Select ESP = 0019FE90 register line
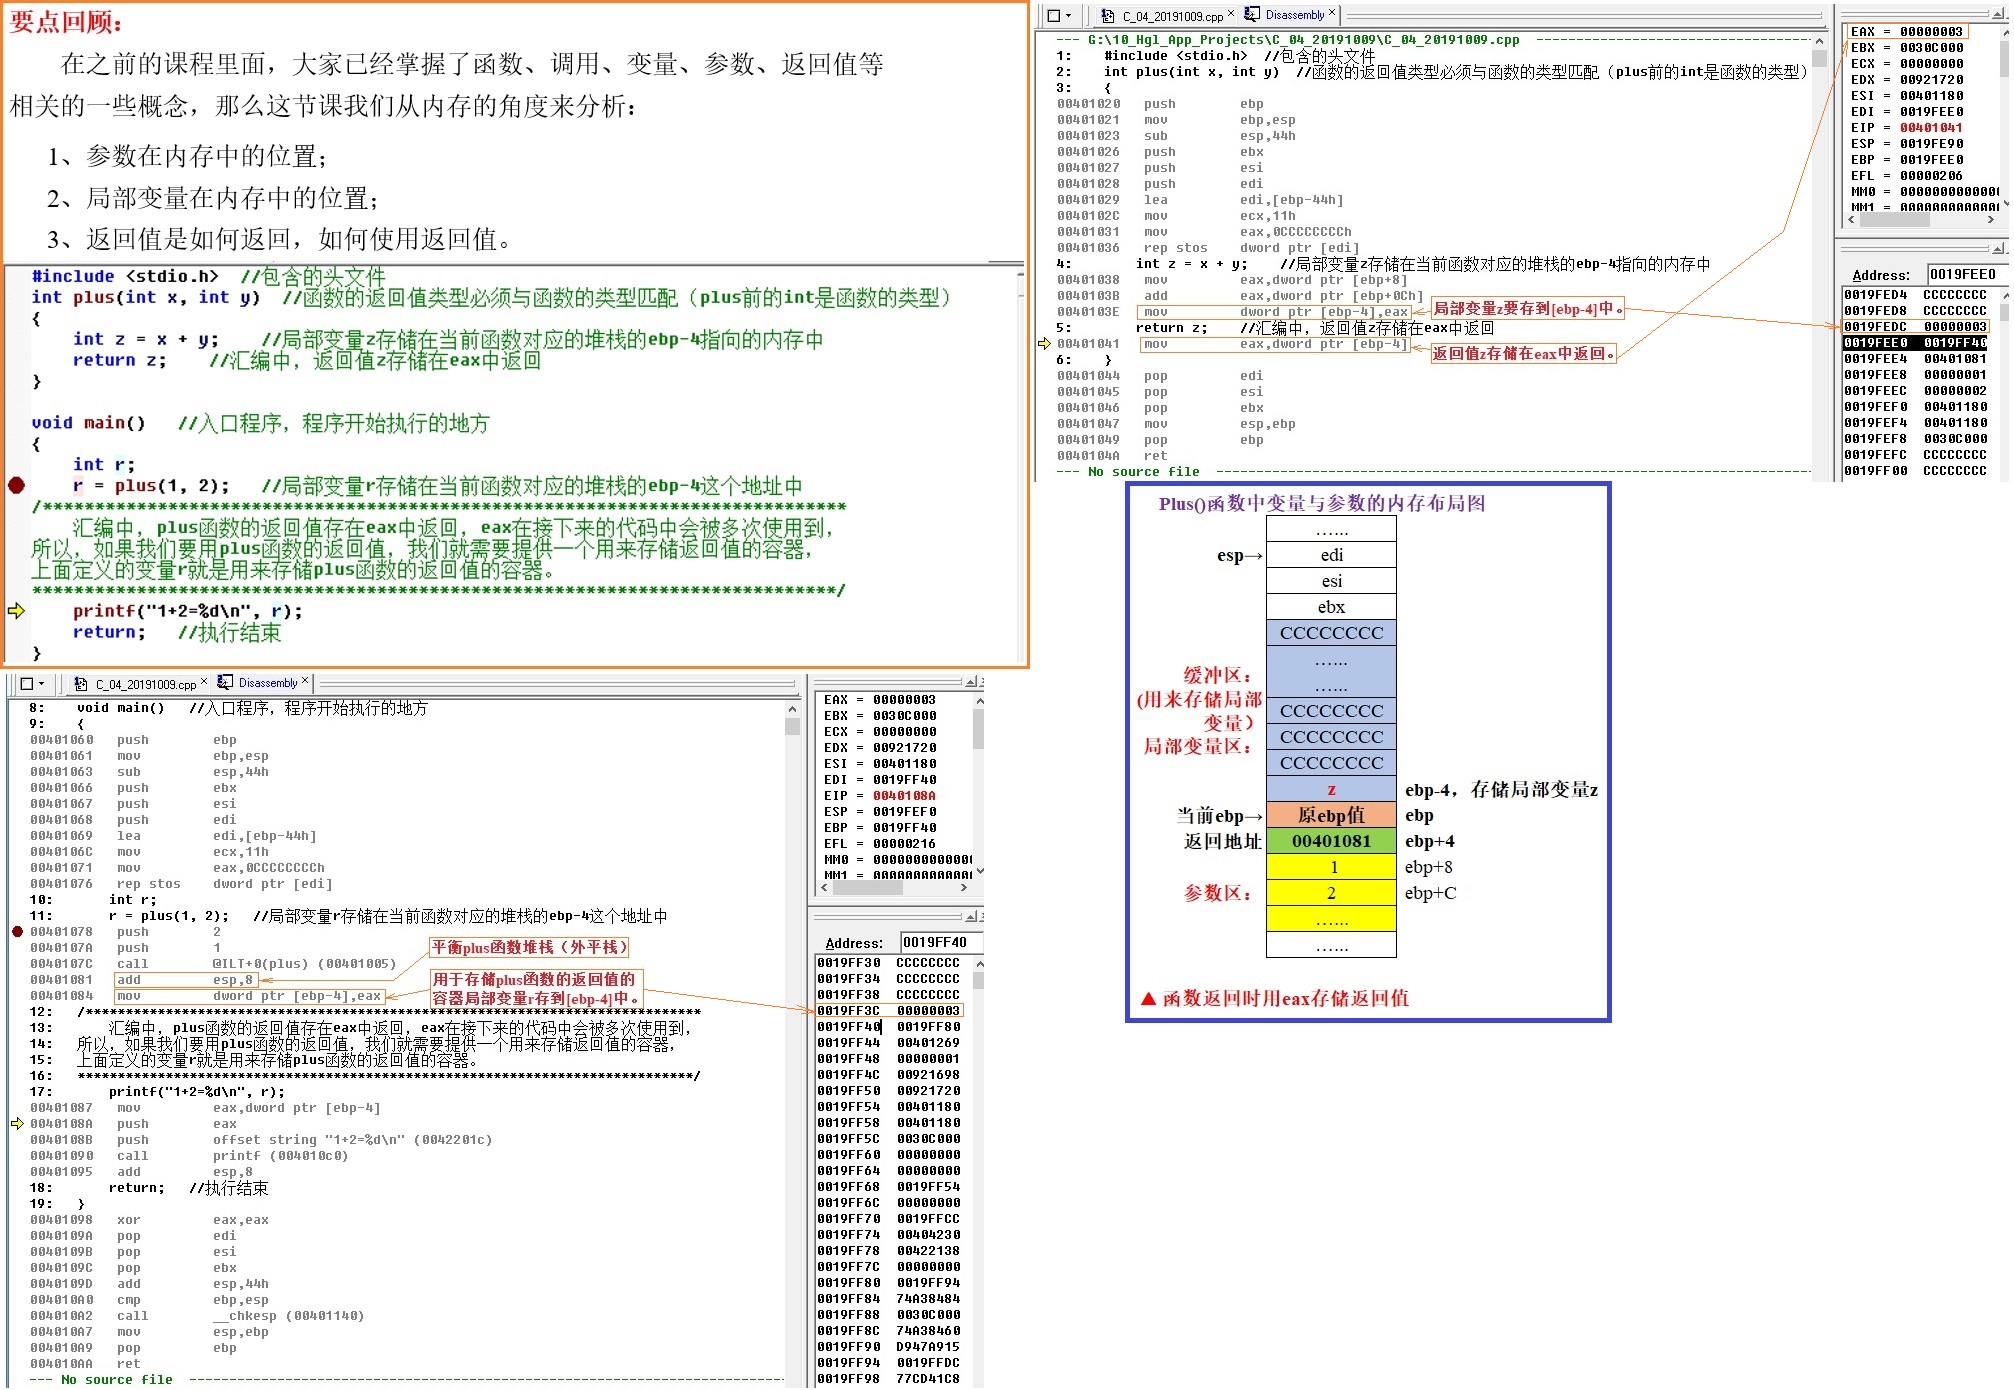The height and width of the screenshot is (1390, 2014). [x=1906, y=143]
